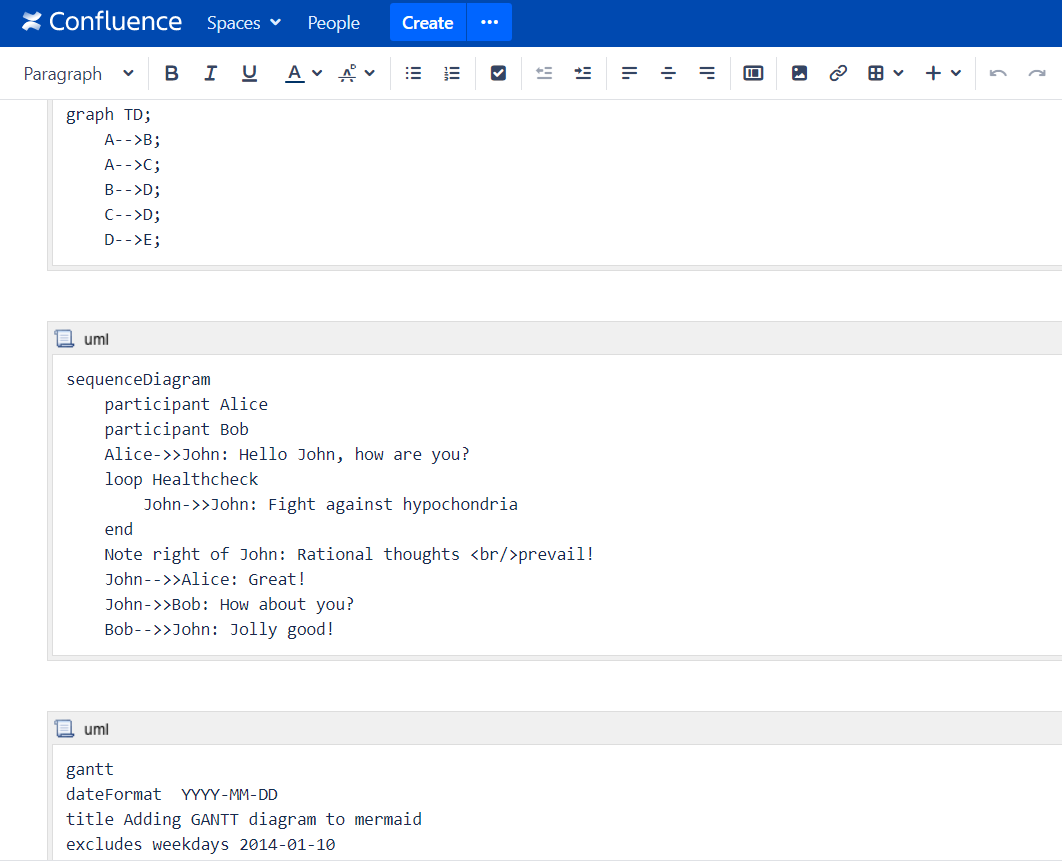Open the Paragraph style dropdown
This screenshot has height=867, width=1062.
(78, 73)
